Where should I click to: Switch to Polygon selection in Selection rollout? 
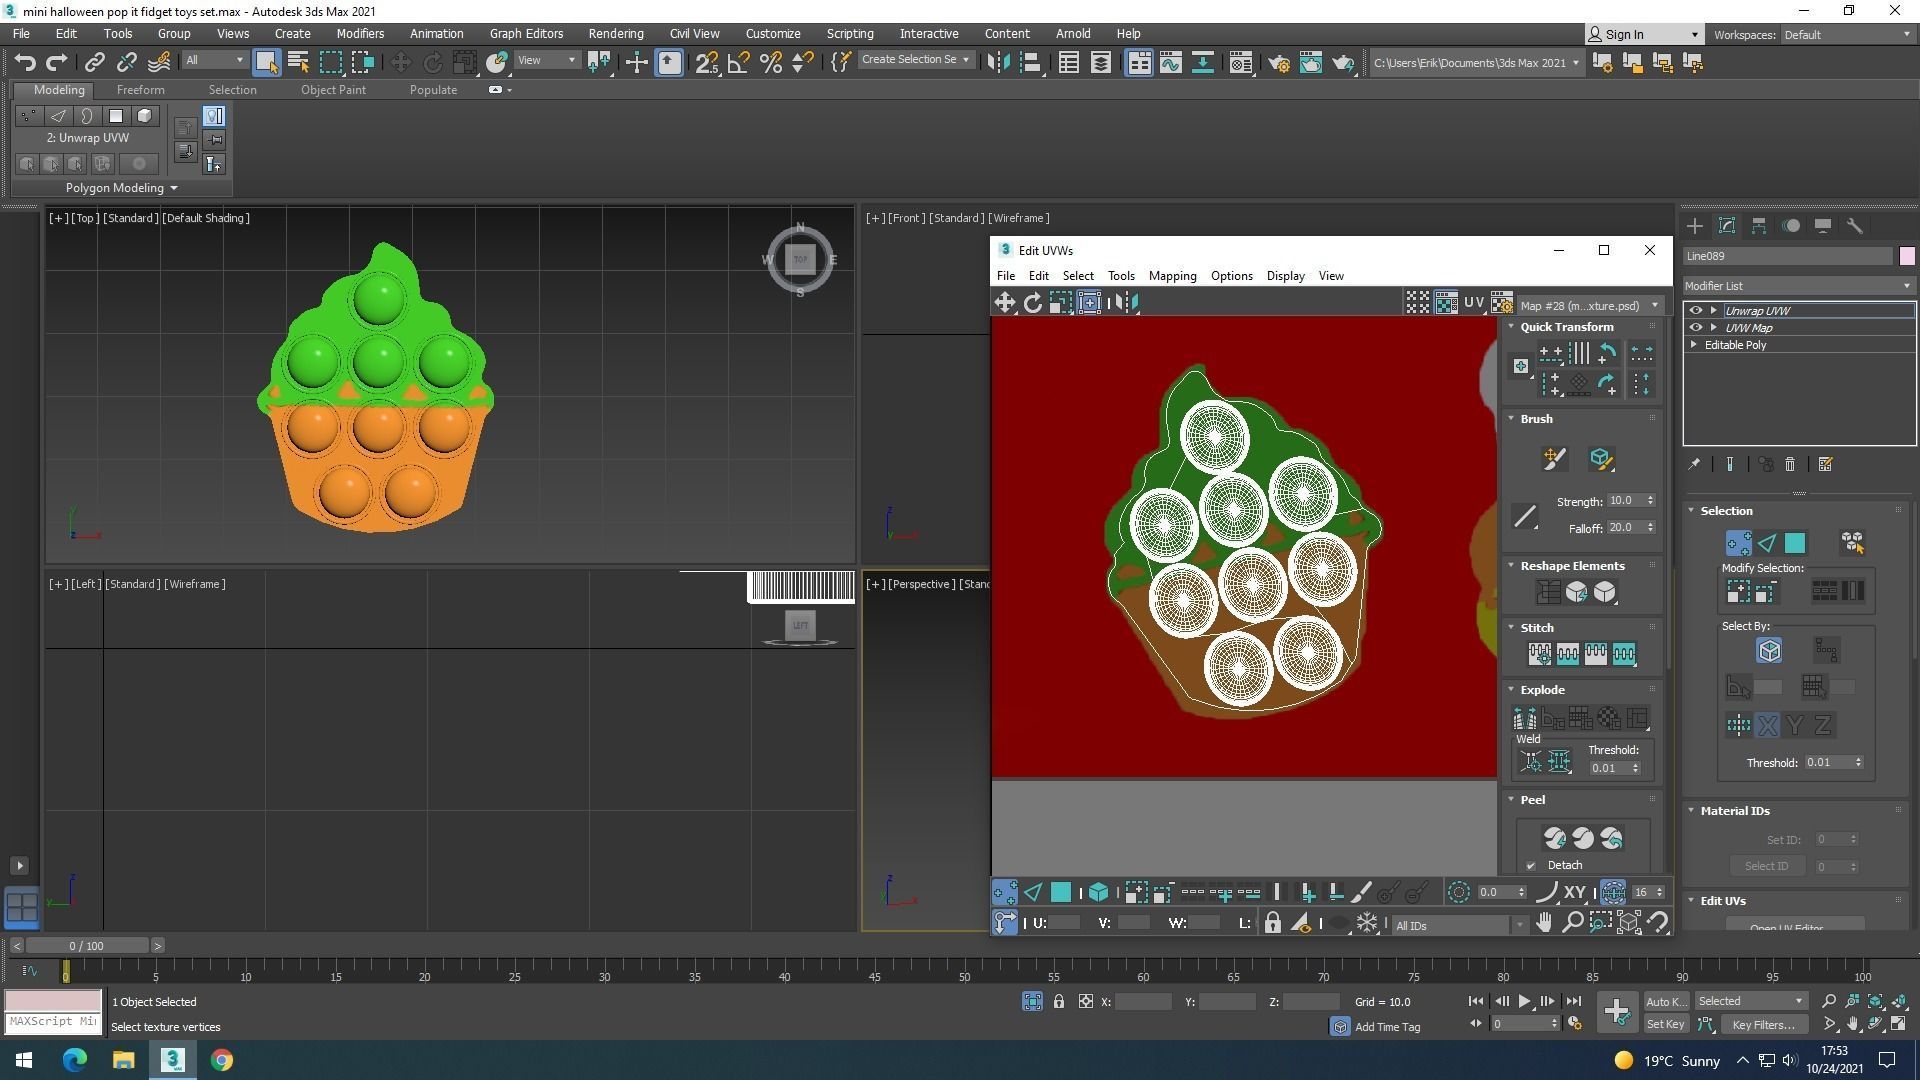[1795, 543]
